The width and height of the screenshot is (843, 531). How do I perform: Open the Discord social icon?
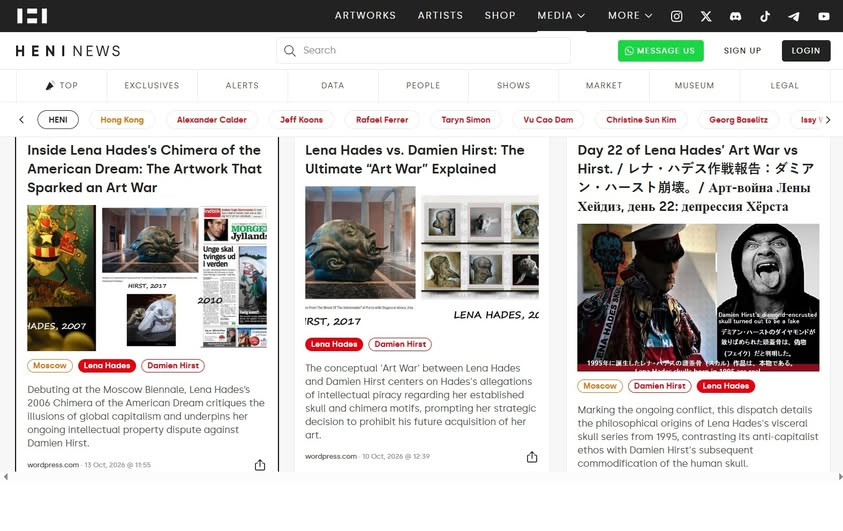click(x=735, y=16)
